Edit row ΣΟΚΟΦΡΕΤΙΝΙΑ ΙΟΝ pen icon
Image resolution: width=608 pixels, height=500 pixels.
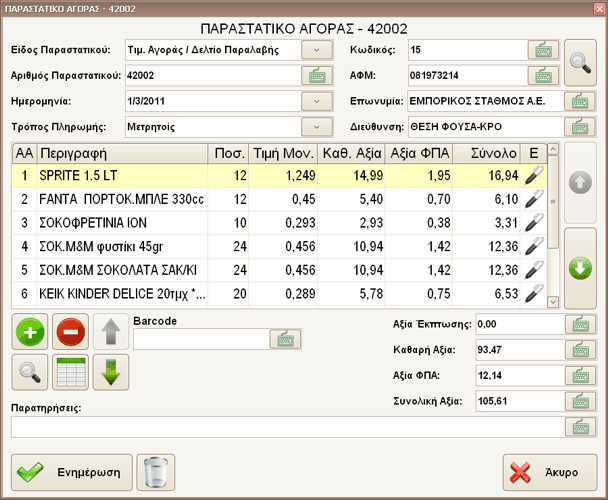point(534,223)
